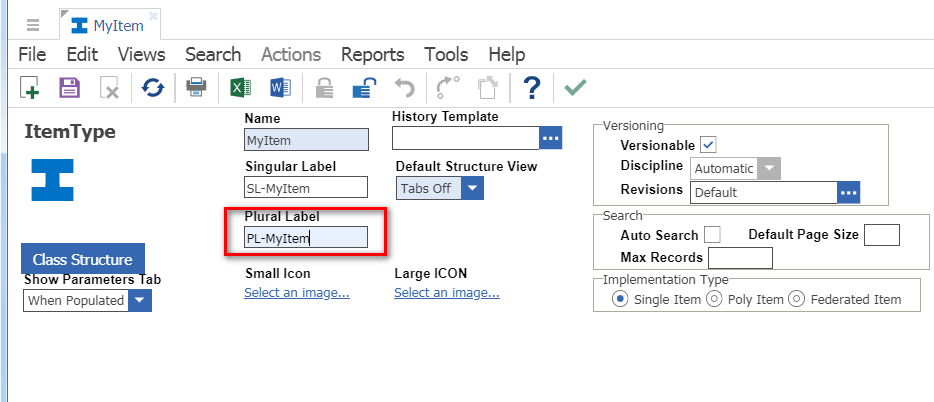The image size is (934, 402).
Task: Enable the Auto Search checkbox
Action: pos(712,235)
